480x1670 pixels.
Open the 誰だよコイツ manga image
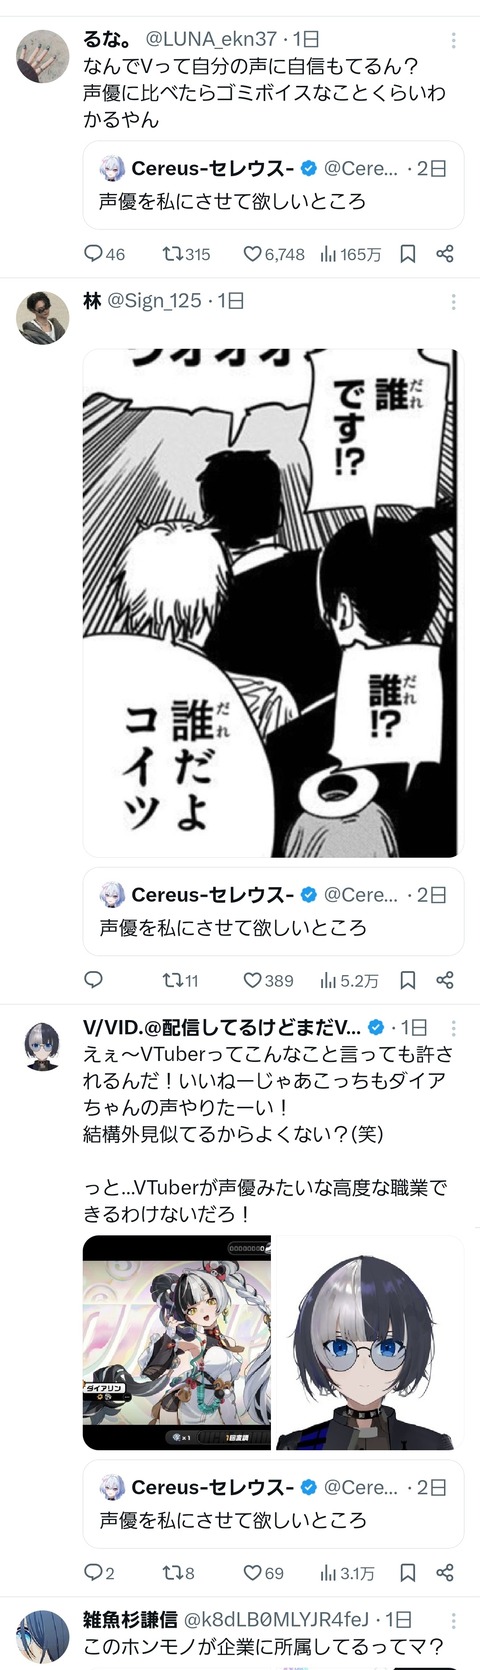point(273,602)
